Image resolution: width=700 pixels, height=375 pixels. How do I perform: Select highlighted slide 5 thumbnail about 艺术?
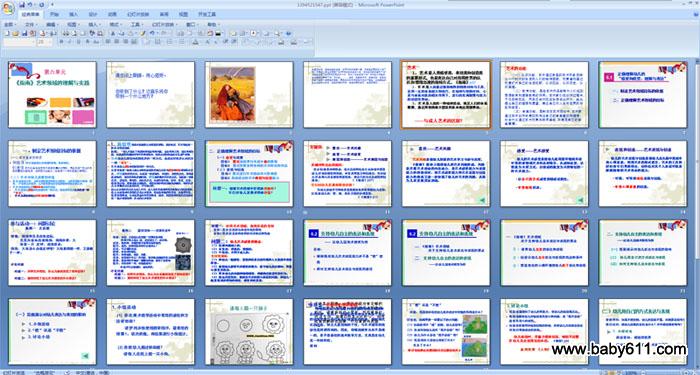coord(446,95)
